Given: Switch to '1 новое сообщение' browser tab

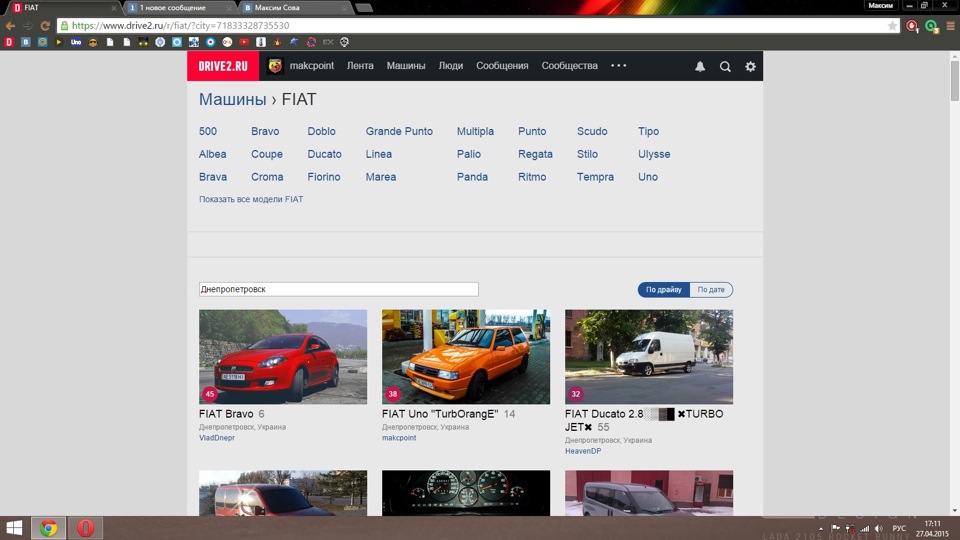Looking at the screenshot, I should coord(179,8).
